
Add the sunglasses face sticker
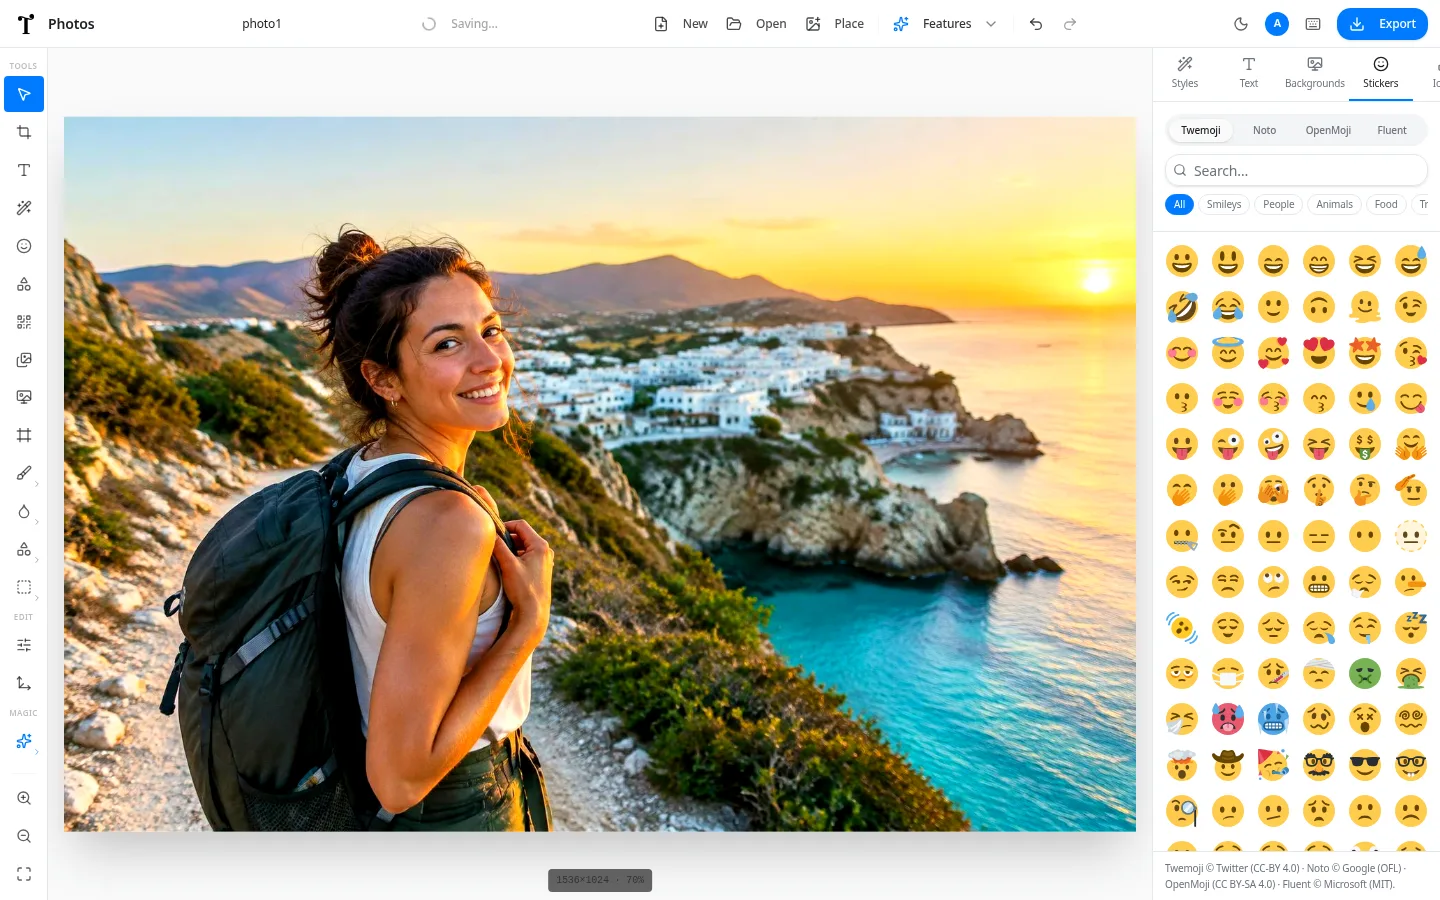click(1365, 765)
